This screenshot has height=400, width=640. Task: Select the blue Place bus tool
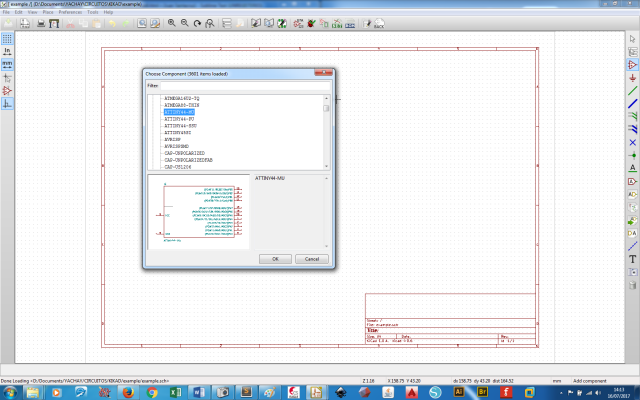632,104
